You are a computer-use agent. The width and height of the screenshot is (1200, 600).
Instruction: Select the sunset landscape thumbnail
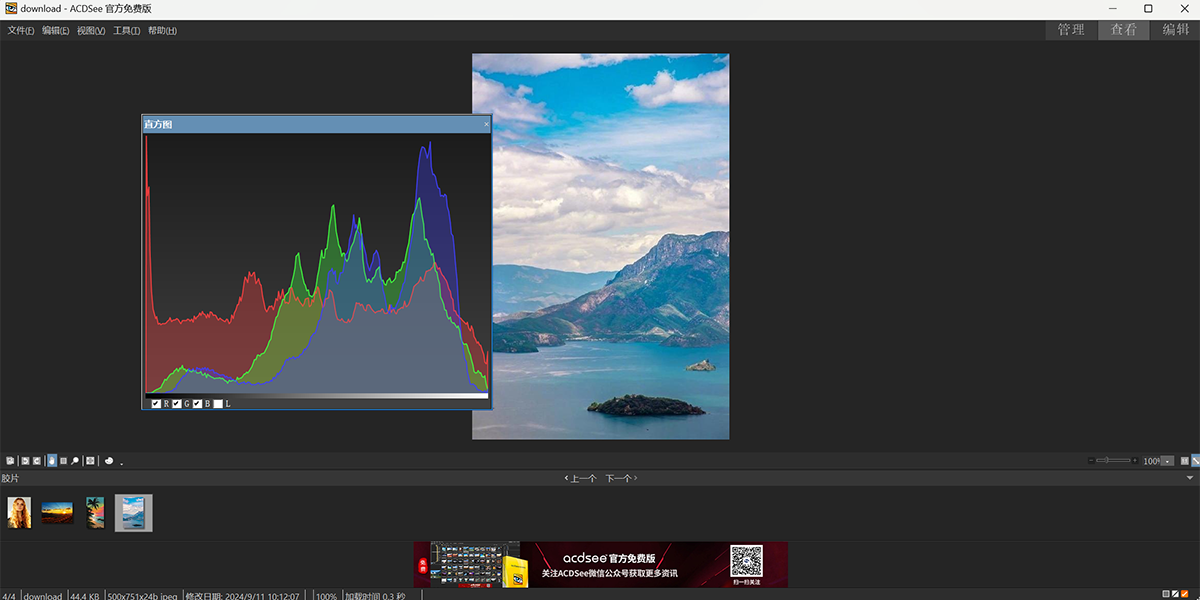[x=57, y=513]
